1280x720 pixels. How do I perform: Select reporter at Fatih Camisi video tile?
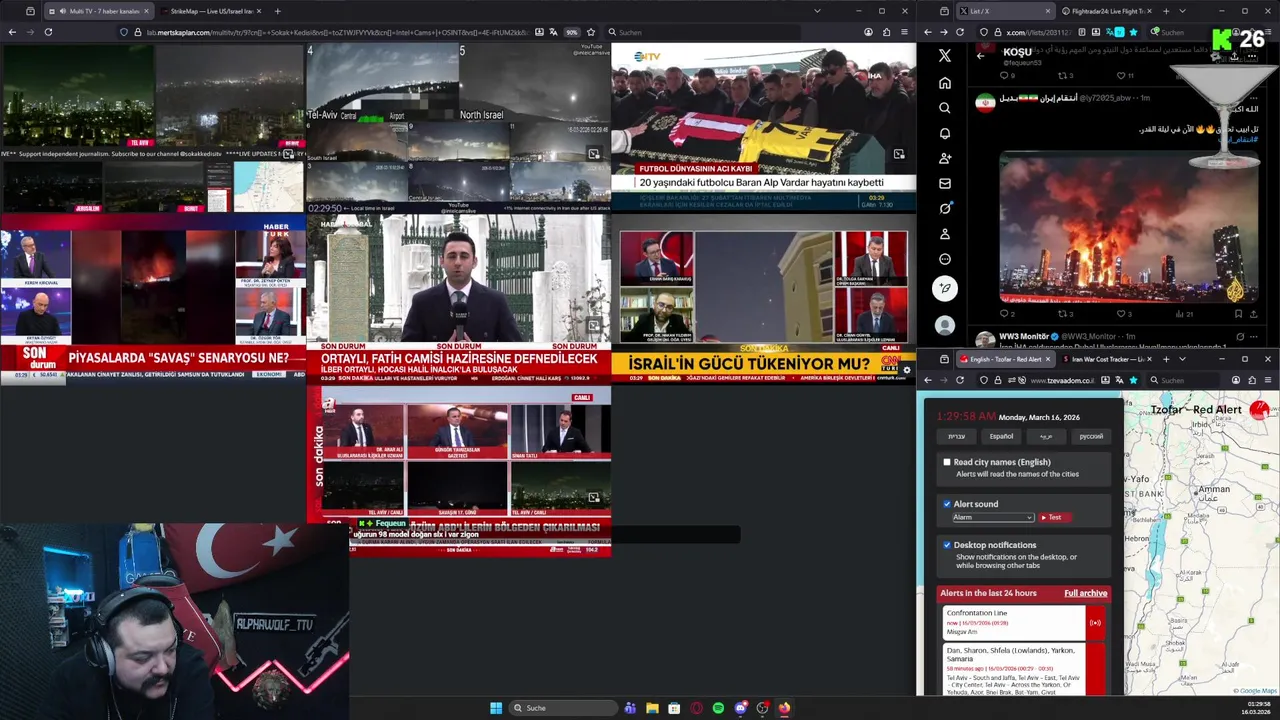click(458, 298)
